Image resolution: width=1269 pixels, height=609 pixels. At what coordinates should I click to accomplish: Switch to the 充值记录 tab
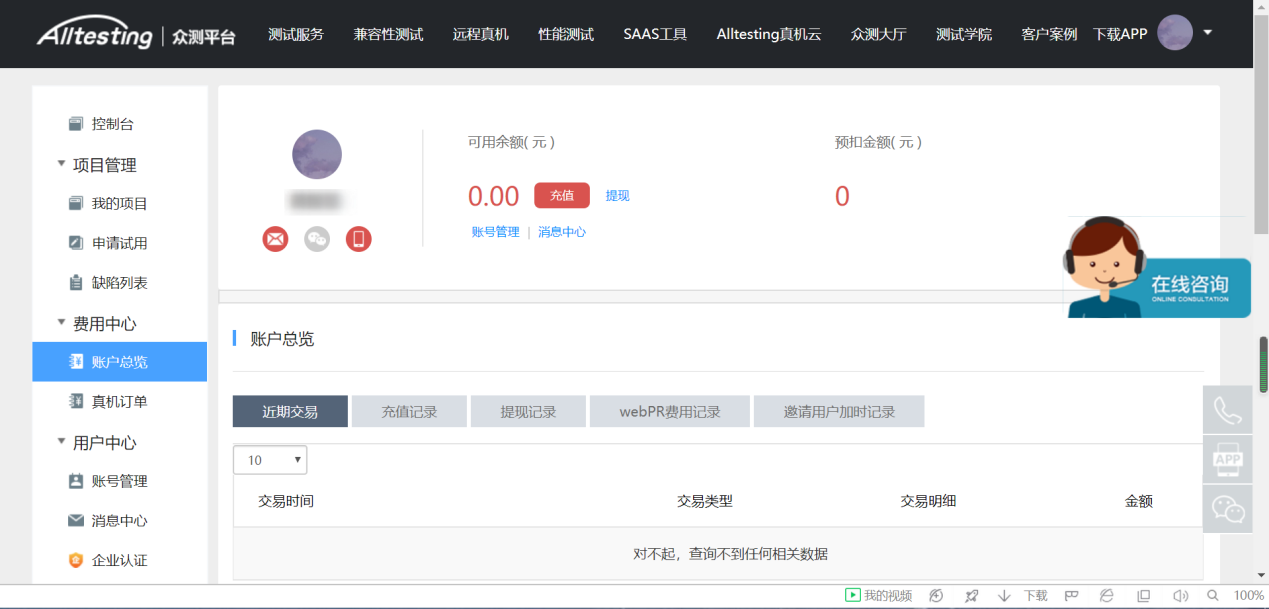coord(409,412)
